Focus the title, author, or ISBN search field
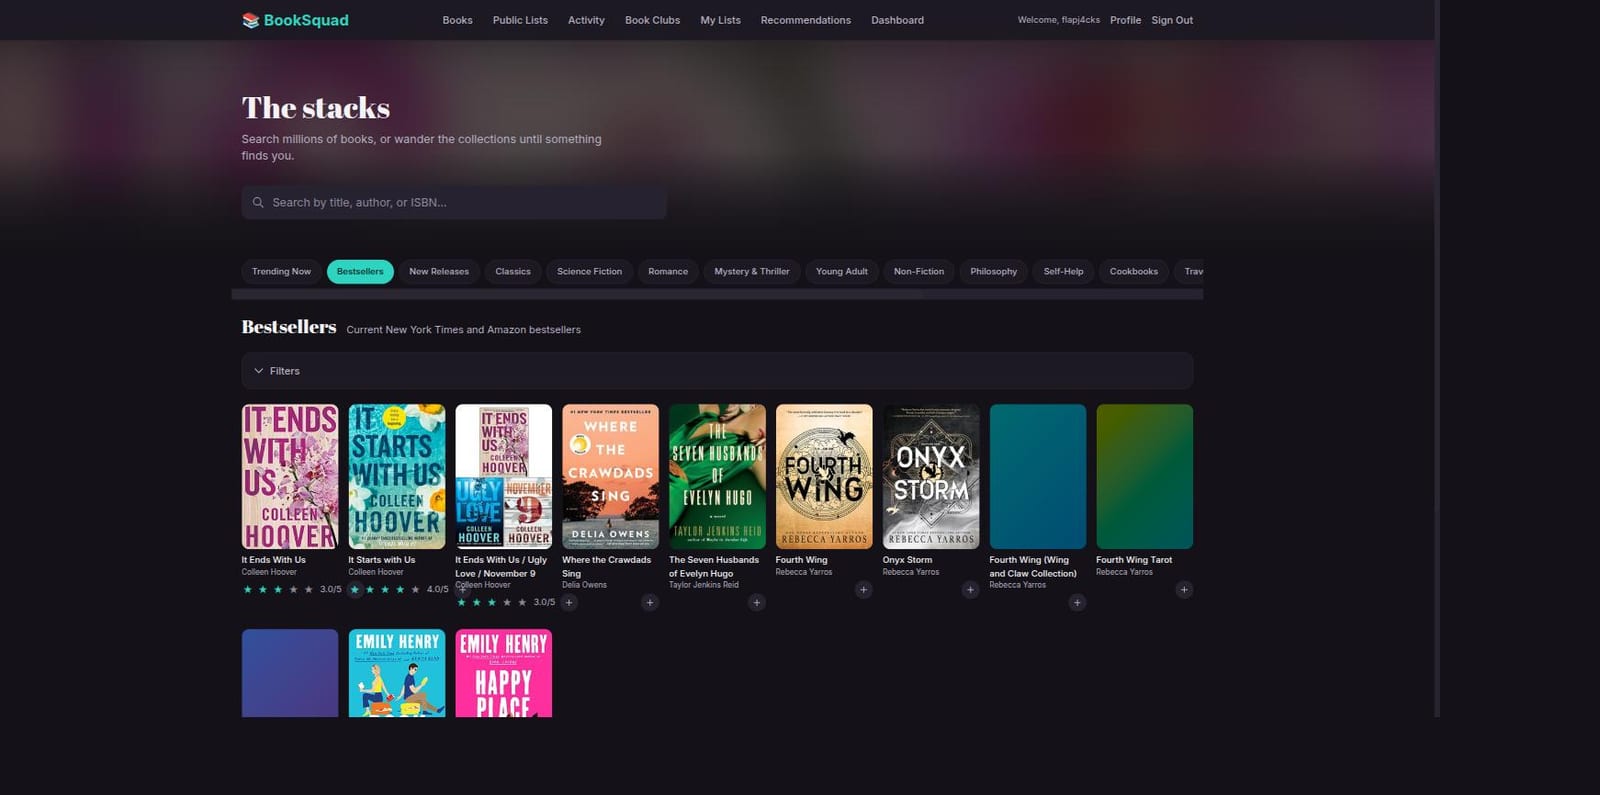Viewport: 1600px width, 795px height. pyautogui.click(x=454, y=202)
